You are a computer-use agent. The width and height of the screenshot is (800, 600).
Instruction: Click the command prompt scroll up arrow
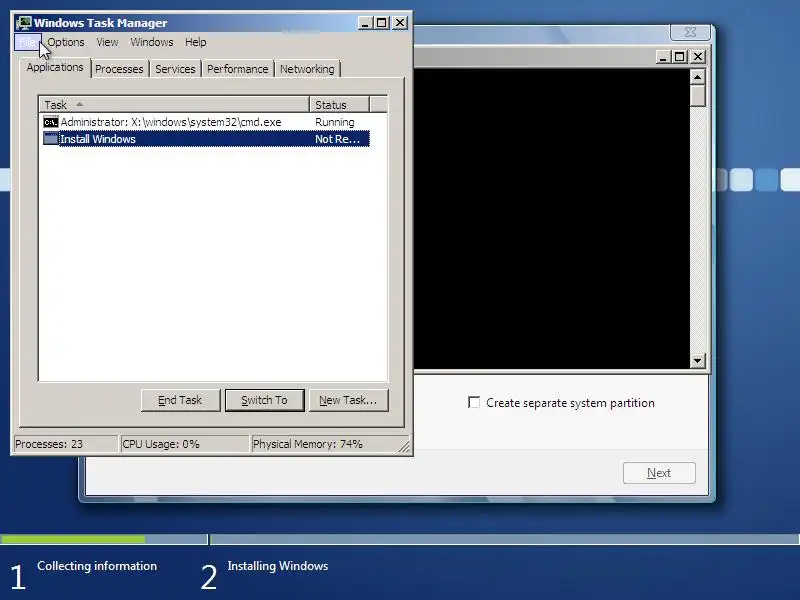click(x=697, y=77)
